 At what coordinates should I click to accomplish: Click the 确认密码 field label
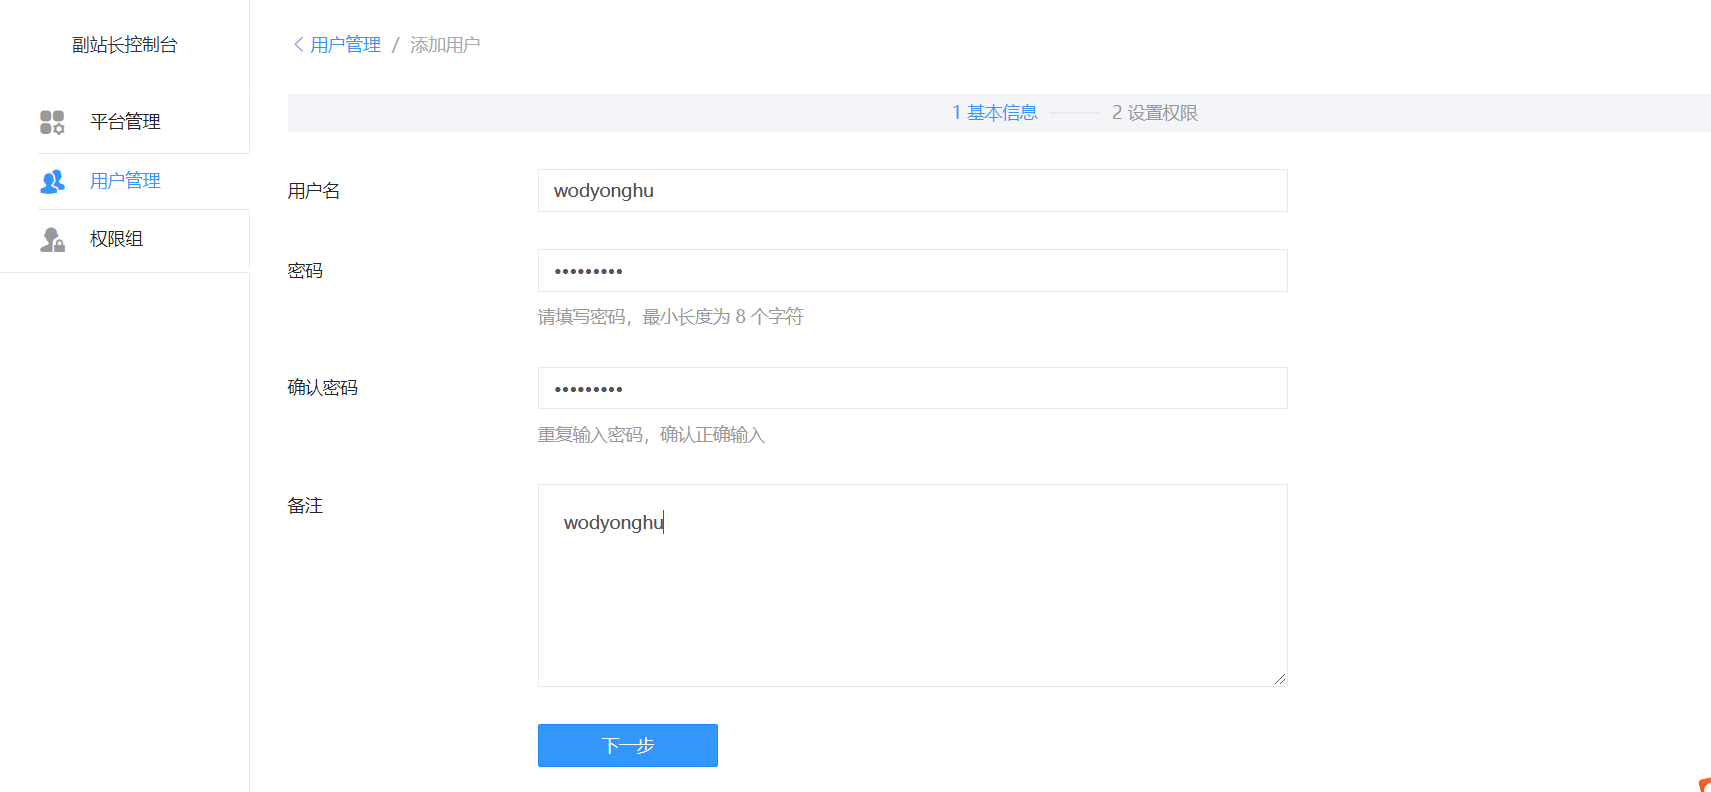click(x=323, y=388)
